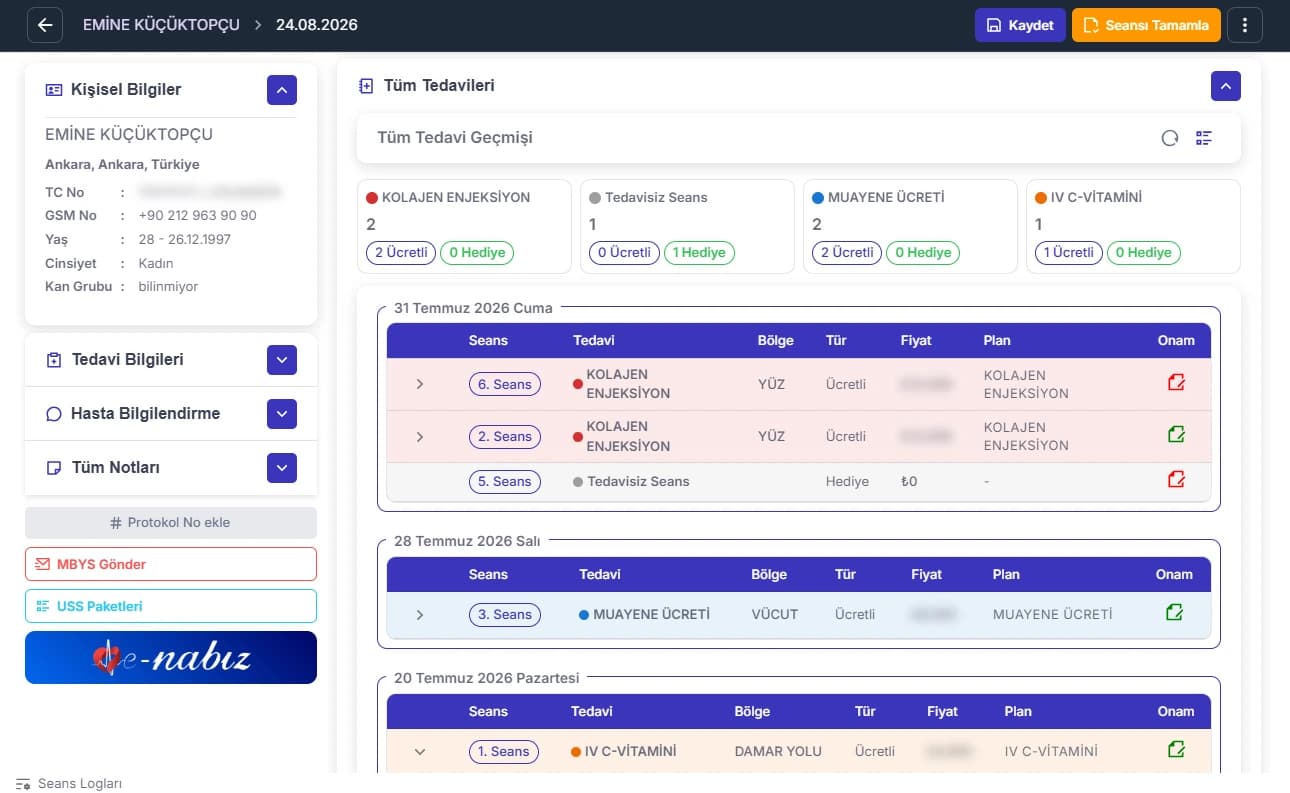This screenshot has width=1290, height=793.
Task: Open Seans Logları at the bottom left
Action: coord(69,784)
